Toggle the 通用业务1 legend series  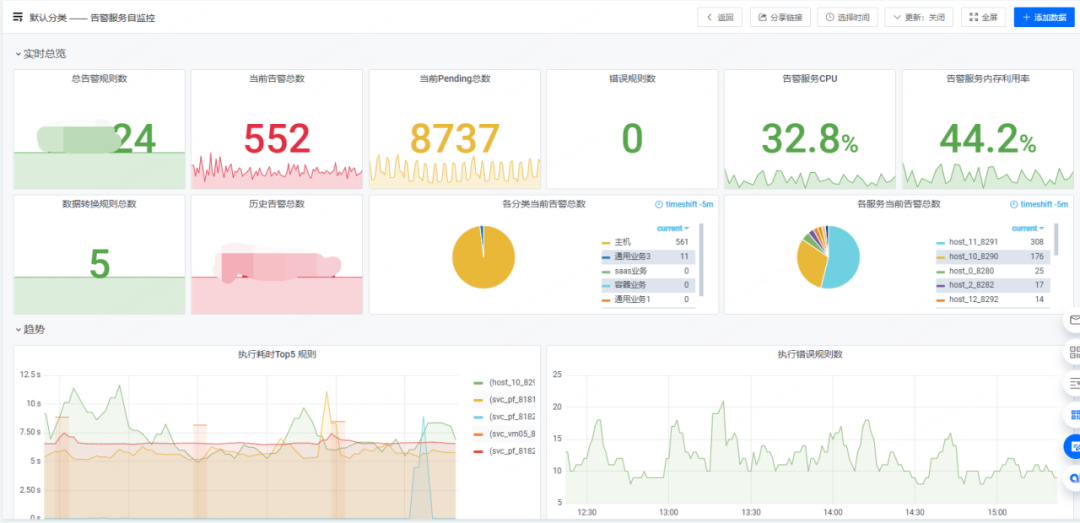[x=632, y=300]
